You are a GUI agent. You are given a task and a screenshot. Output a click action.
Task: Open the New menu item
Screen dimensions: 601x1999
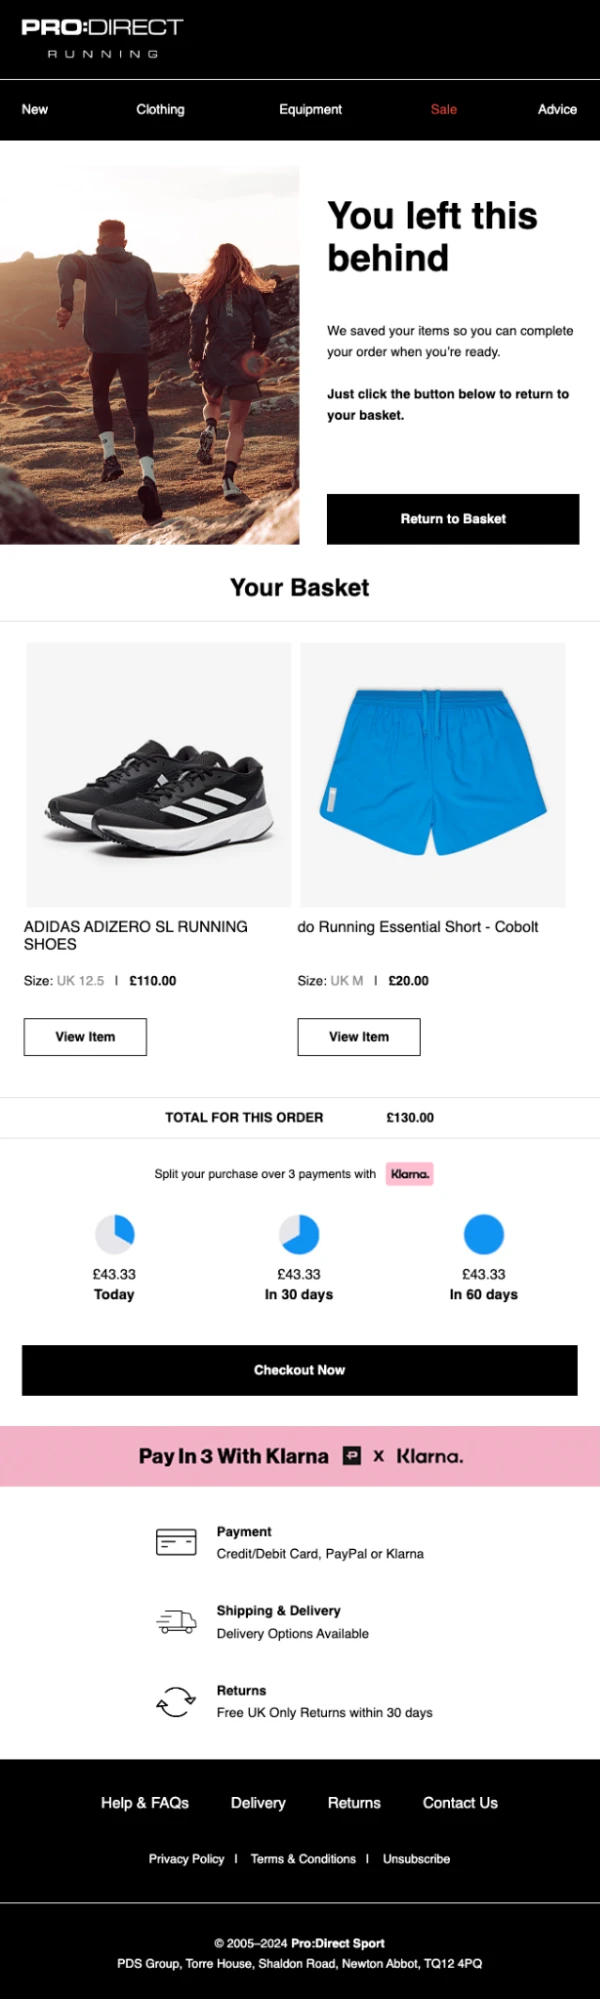point(35,110)
